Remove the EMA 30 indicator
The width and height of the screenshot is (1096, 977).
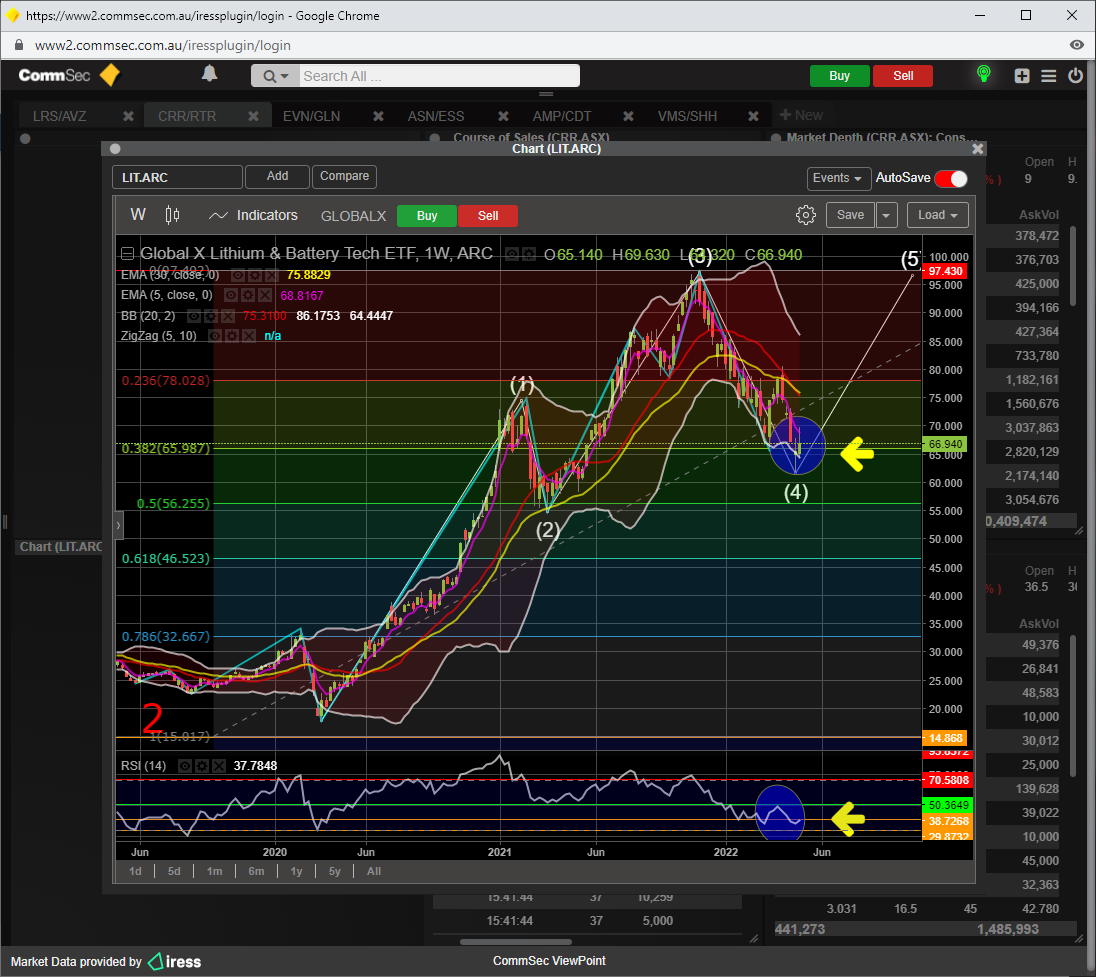click(x=271, y=275)
